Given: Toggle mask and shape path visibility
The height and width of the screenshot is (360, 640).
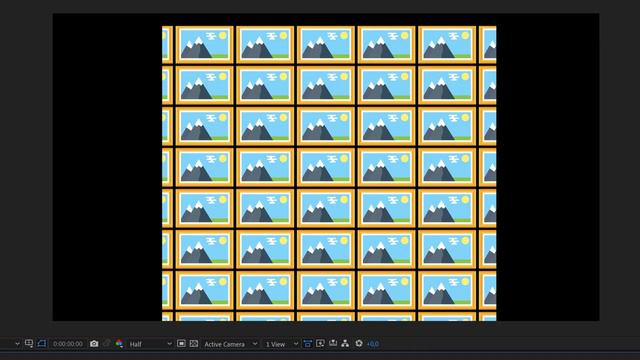Looking at the screenshot, I should tap(42, 344).
